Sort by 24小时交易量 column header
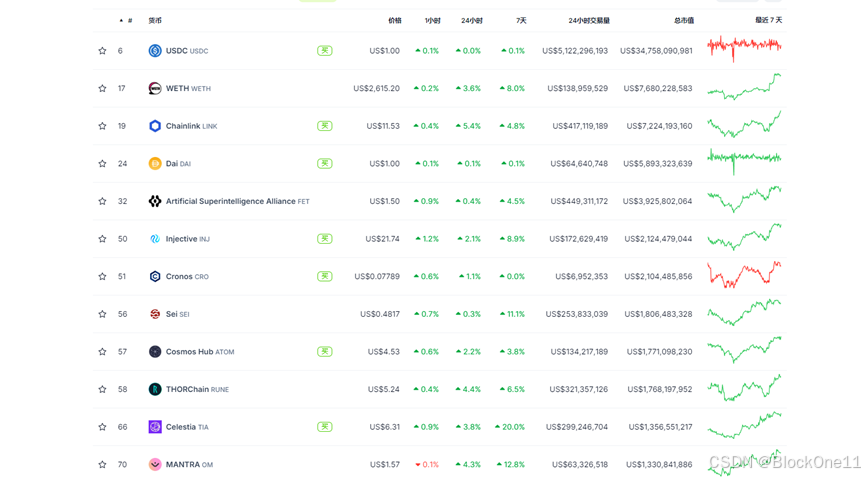 click(x=589, y=20)
